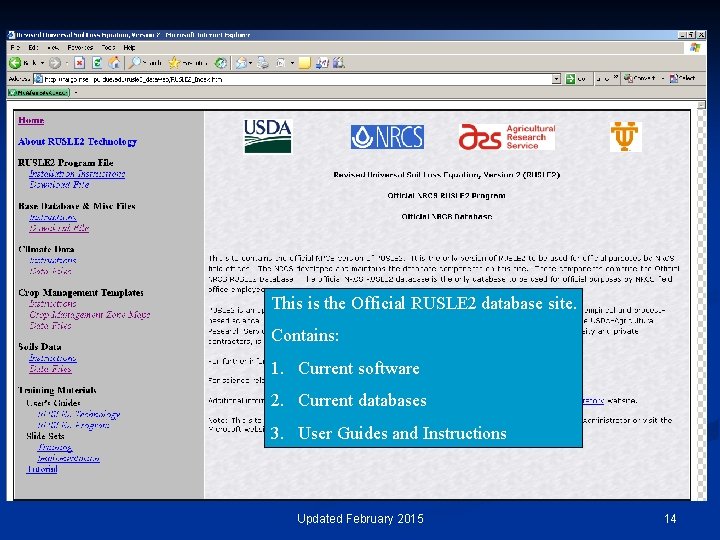The image size is (720, 540).
Task: Click the Windows flag logo in the menu bar
Action: [695, 48]
